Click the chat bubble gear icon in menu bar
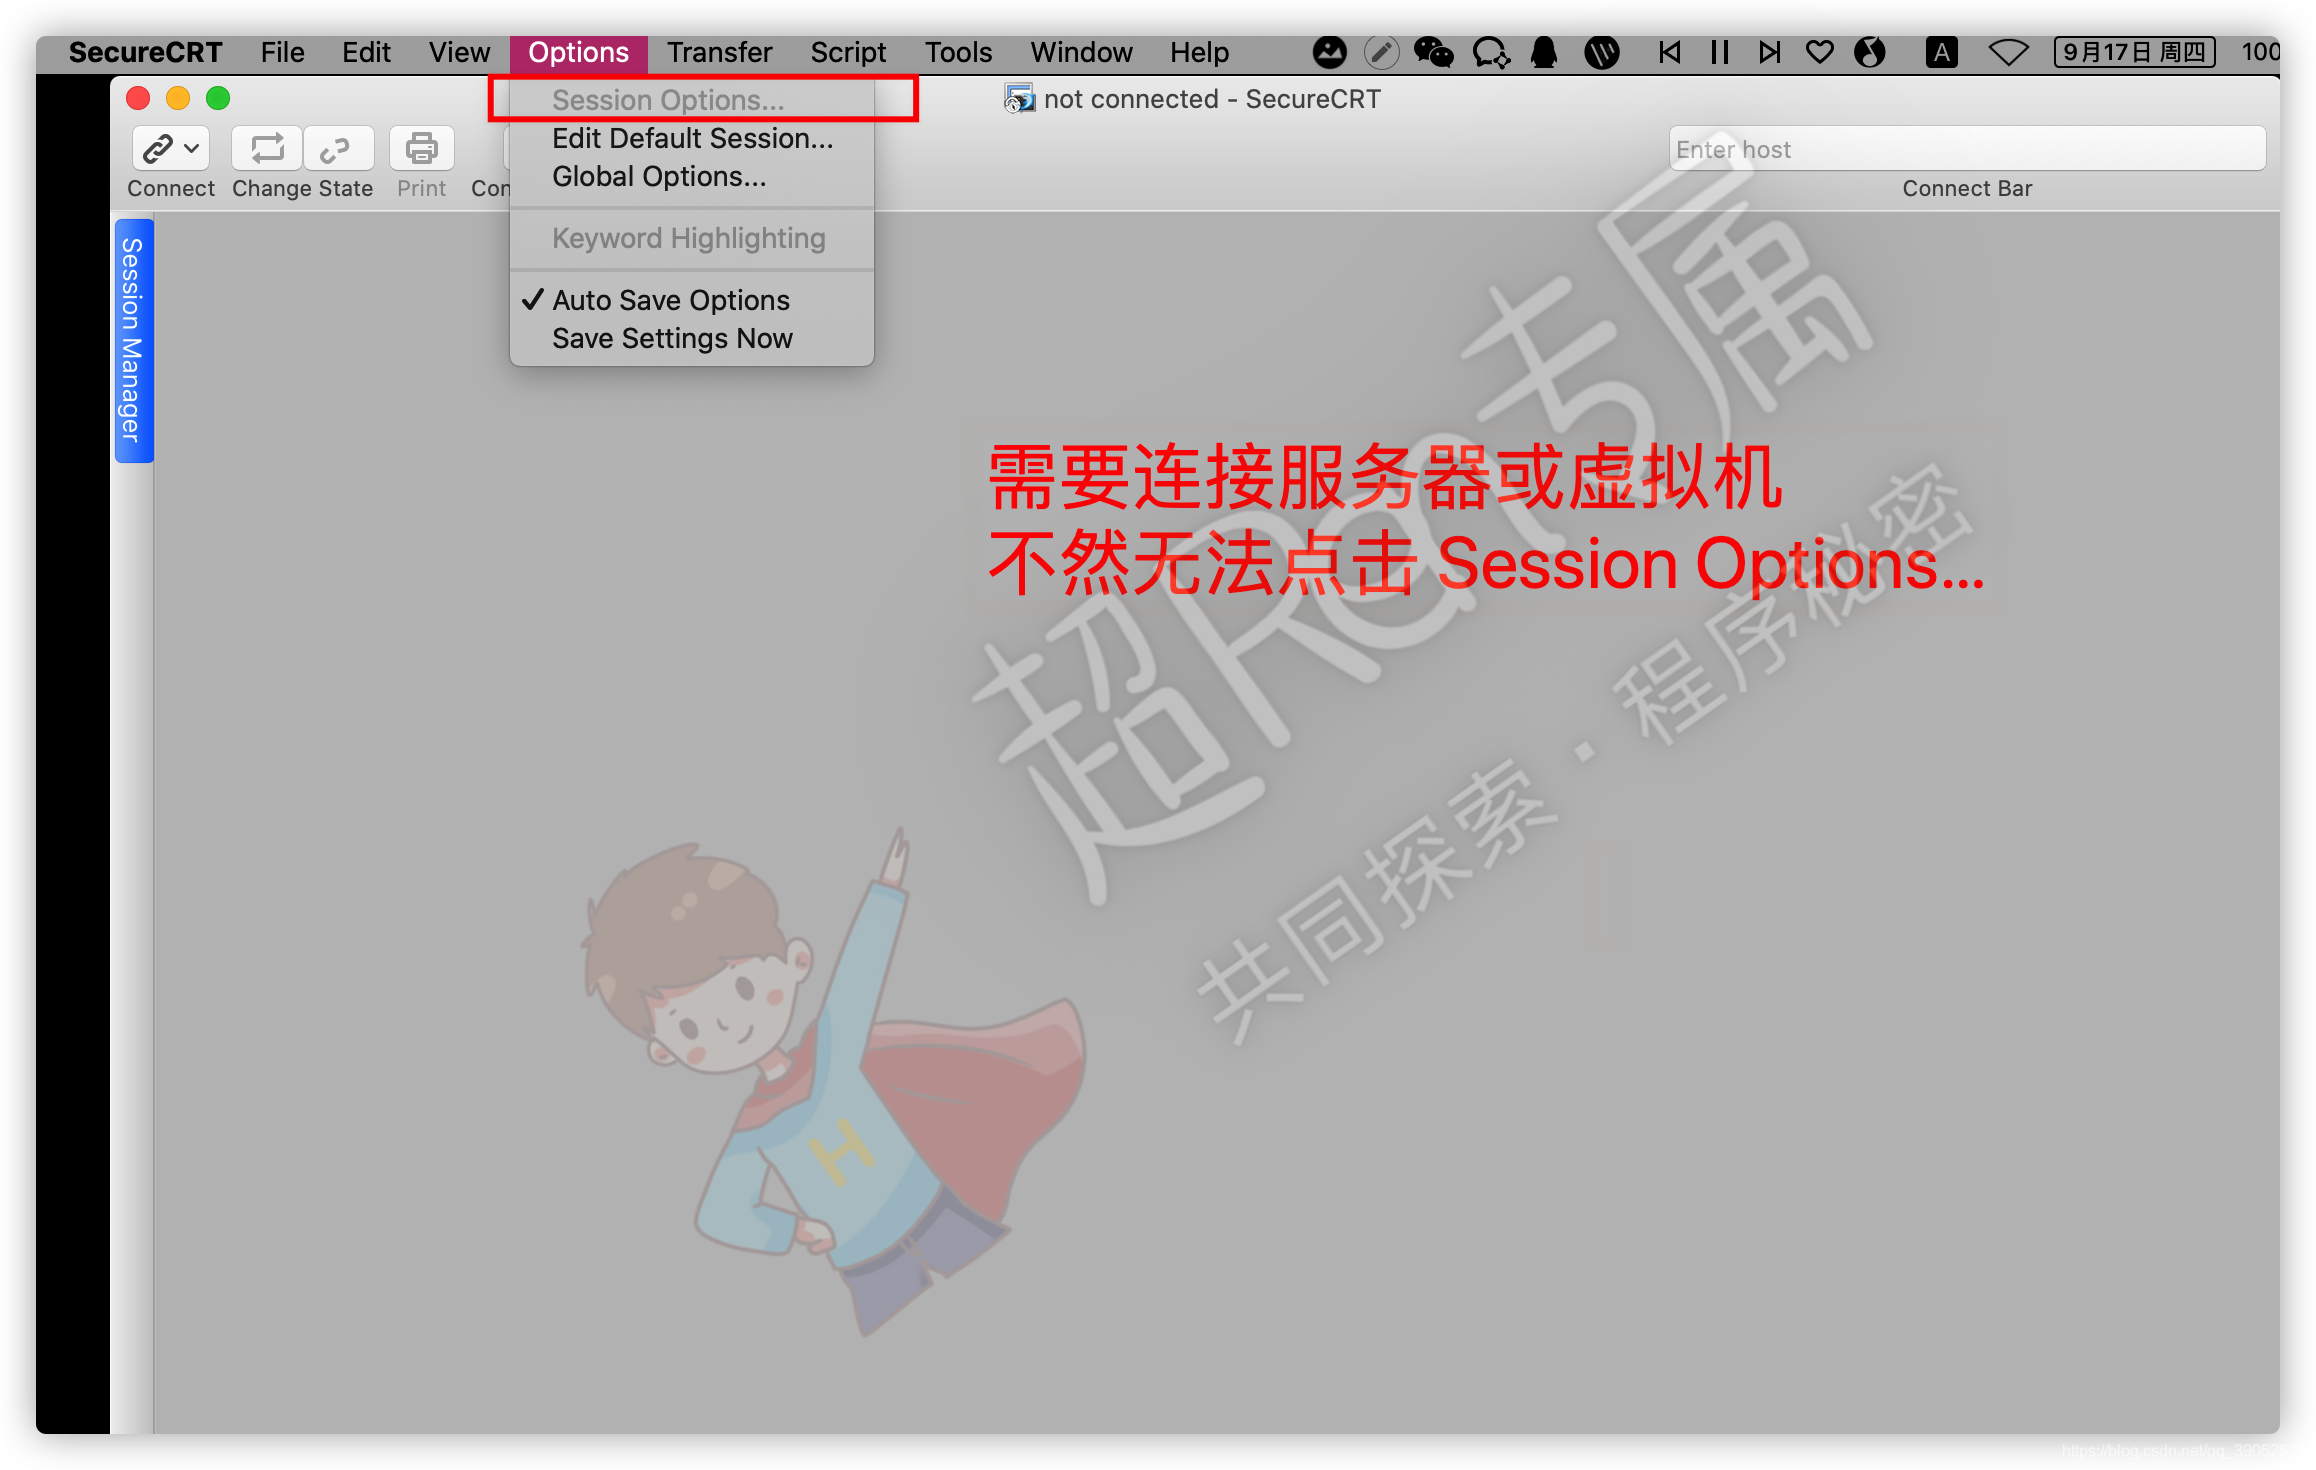 1491,52
